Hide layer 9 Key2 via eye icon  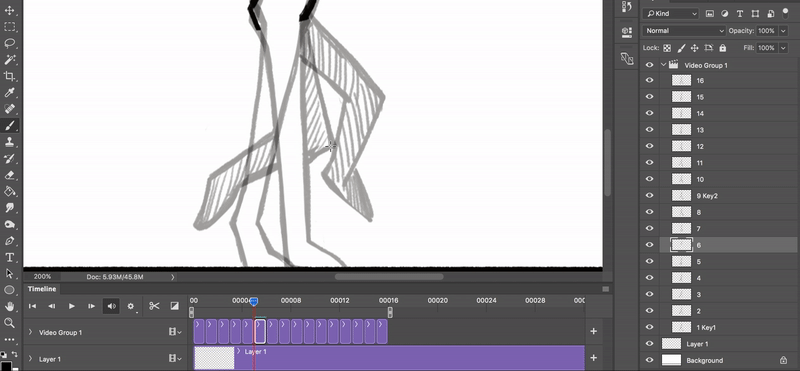pyautogui.click(x=649, y=195)
